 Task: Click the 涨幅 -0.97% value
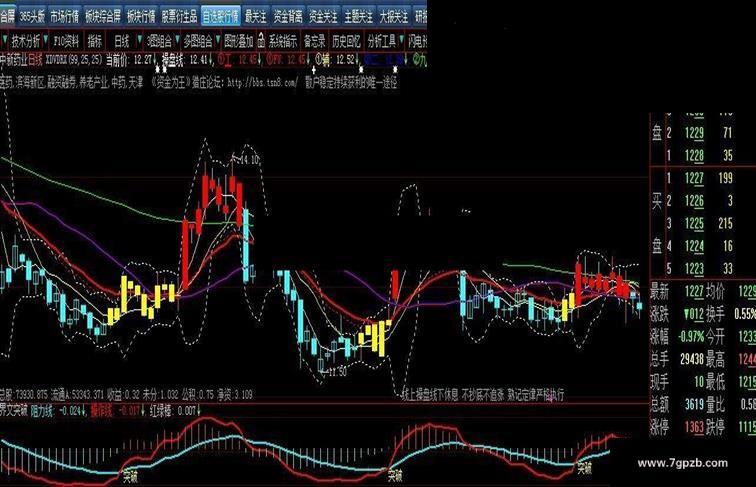tap(691, 337)
